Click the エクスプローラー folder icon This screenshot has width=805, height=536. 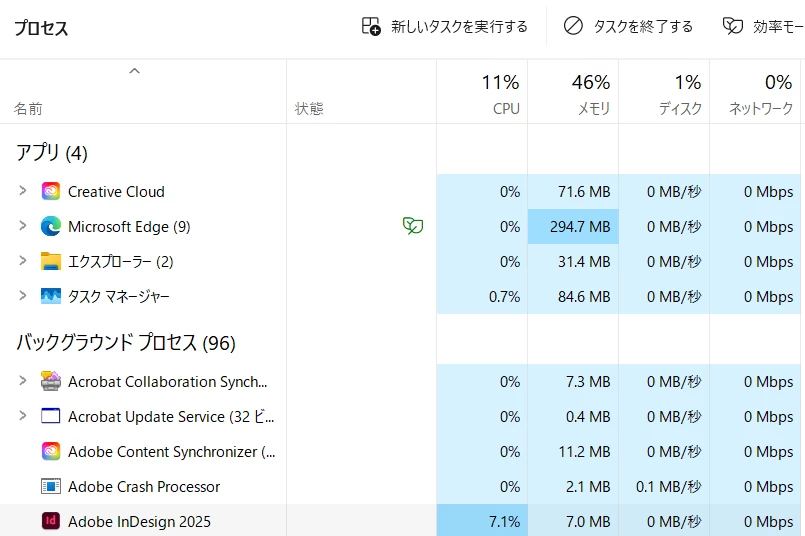tap(51, 261)
